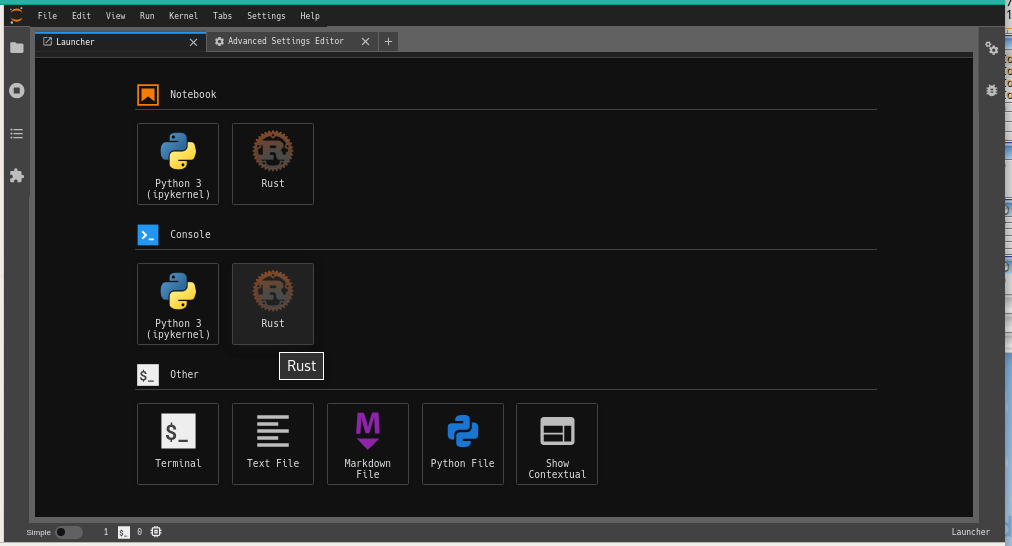Open the Run menu
Image resolution: width=1012 pixels, height=546 pixels.
[147, 15]
